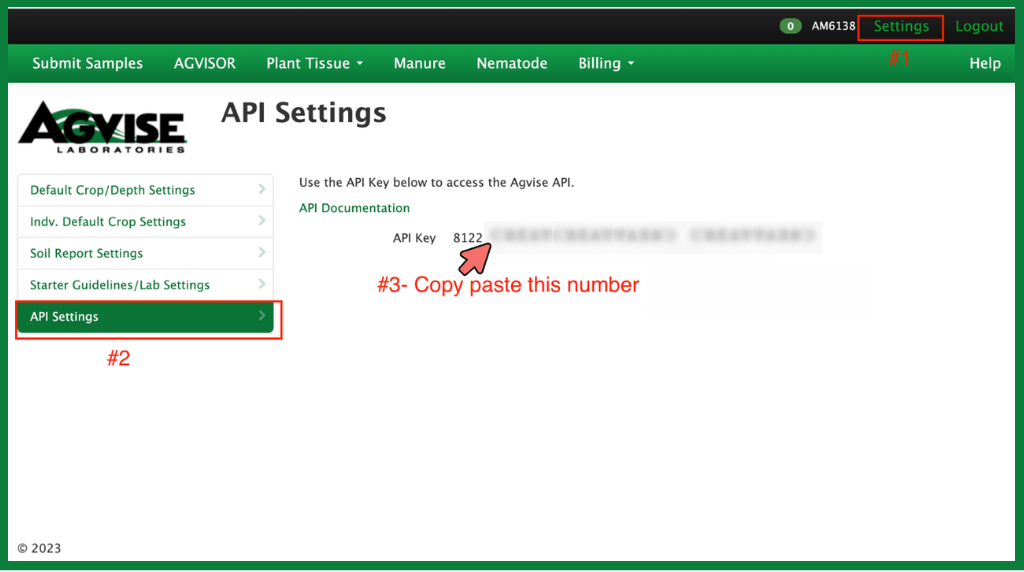Viewport: 1024px width, 572px height.
Task: Click the text 'Use the API Key below'
Action: [x=363, y=183]
